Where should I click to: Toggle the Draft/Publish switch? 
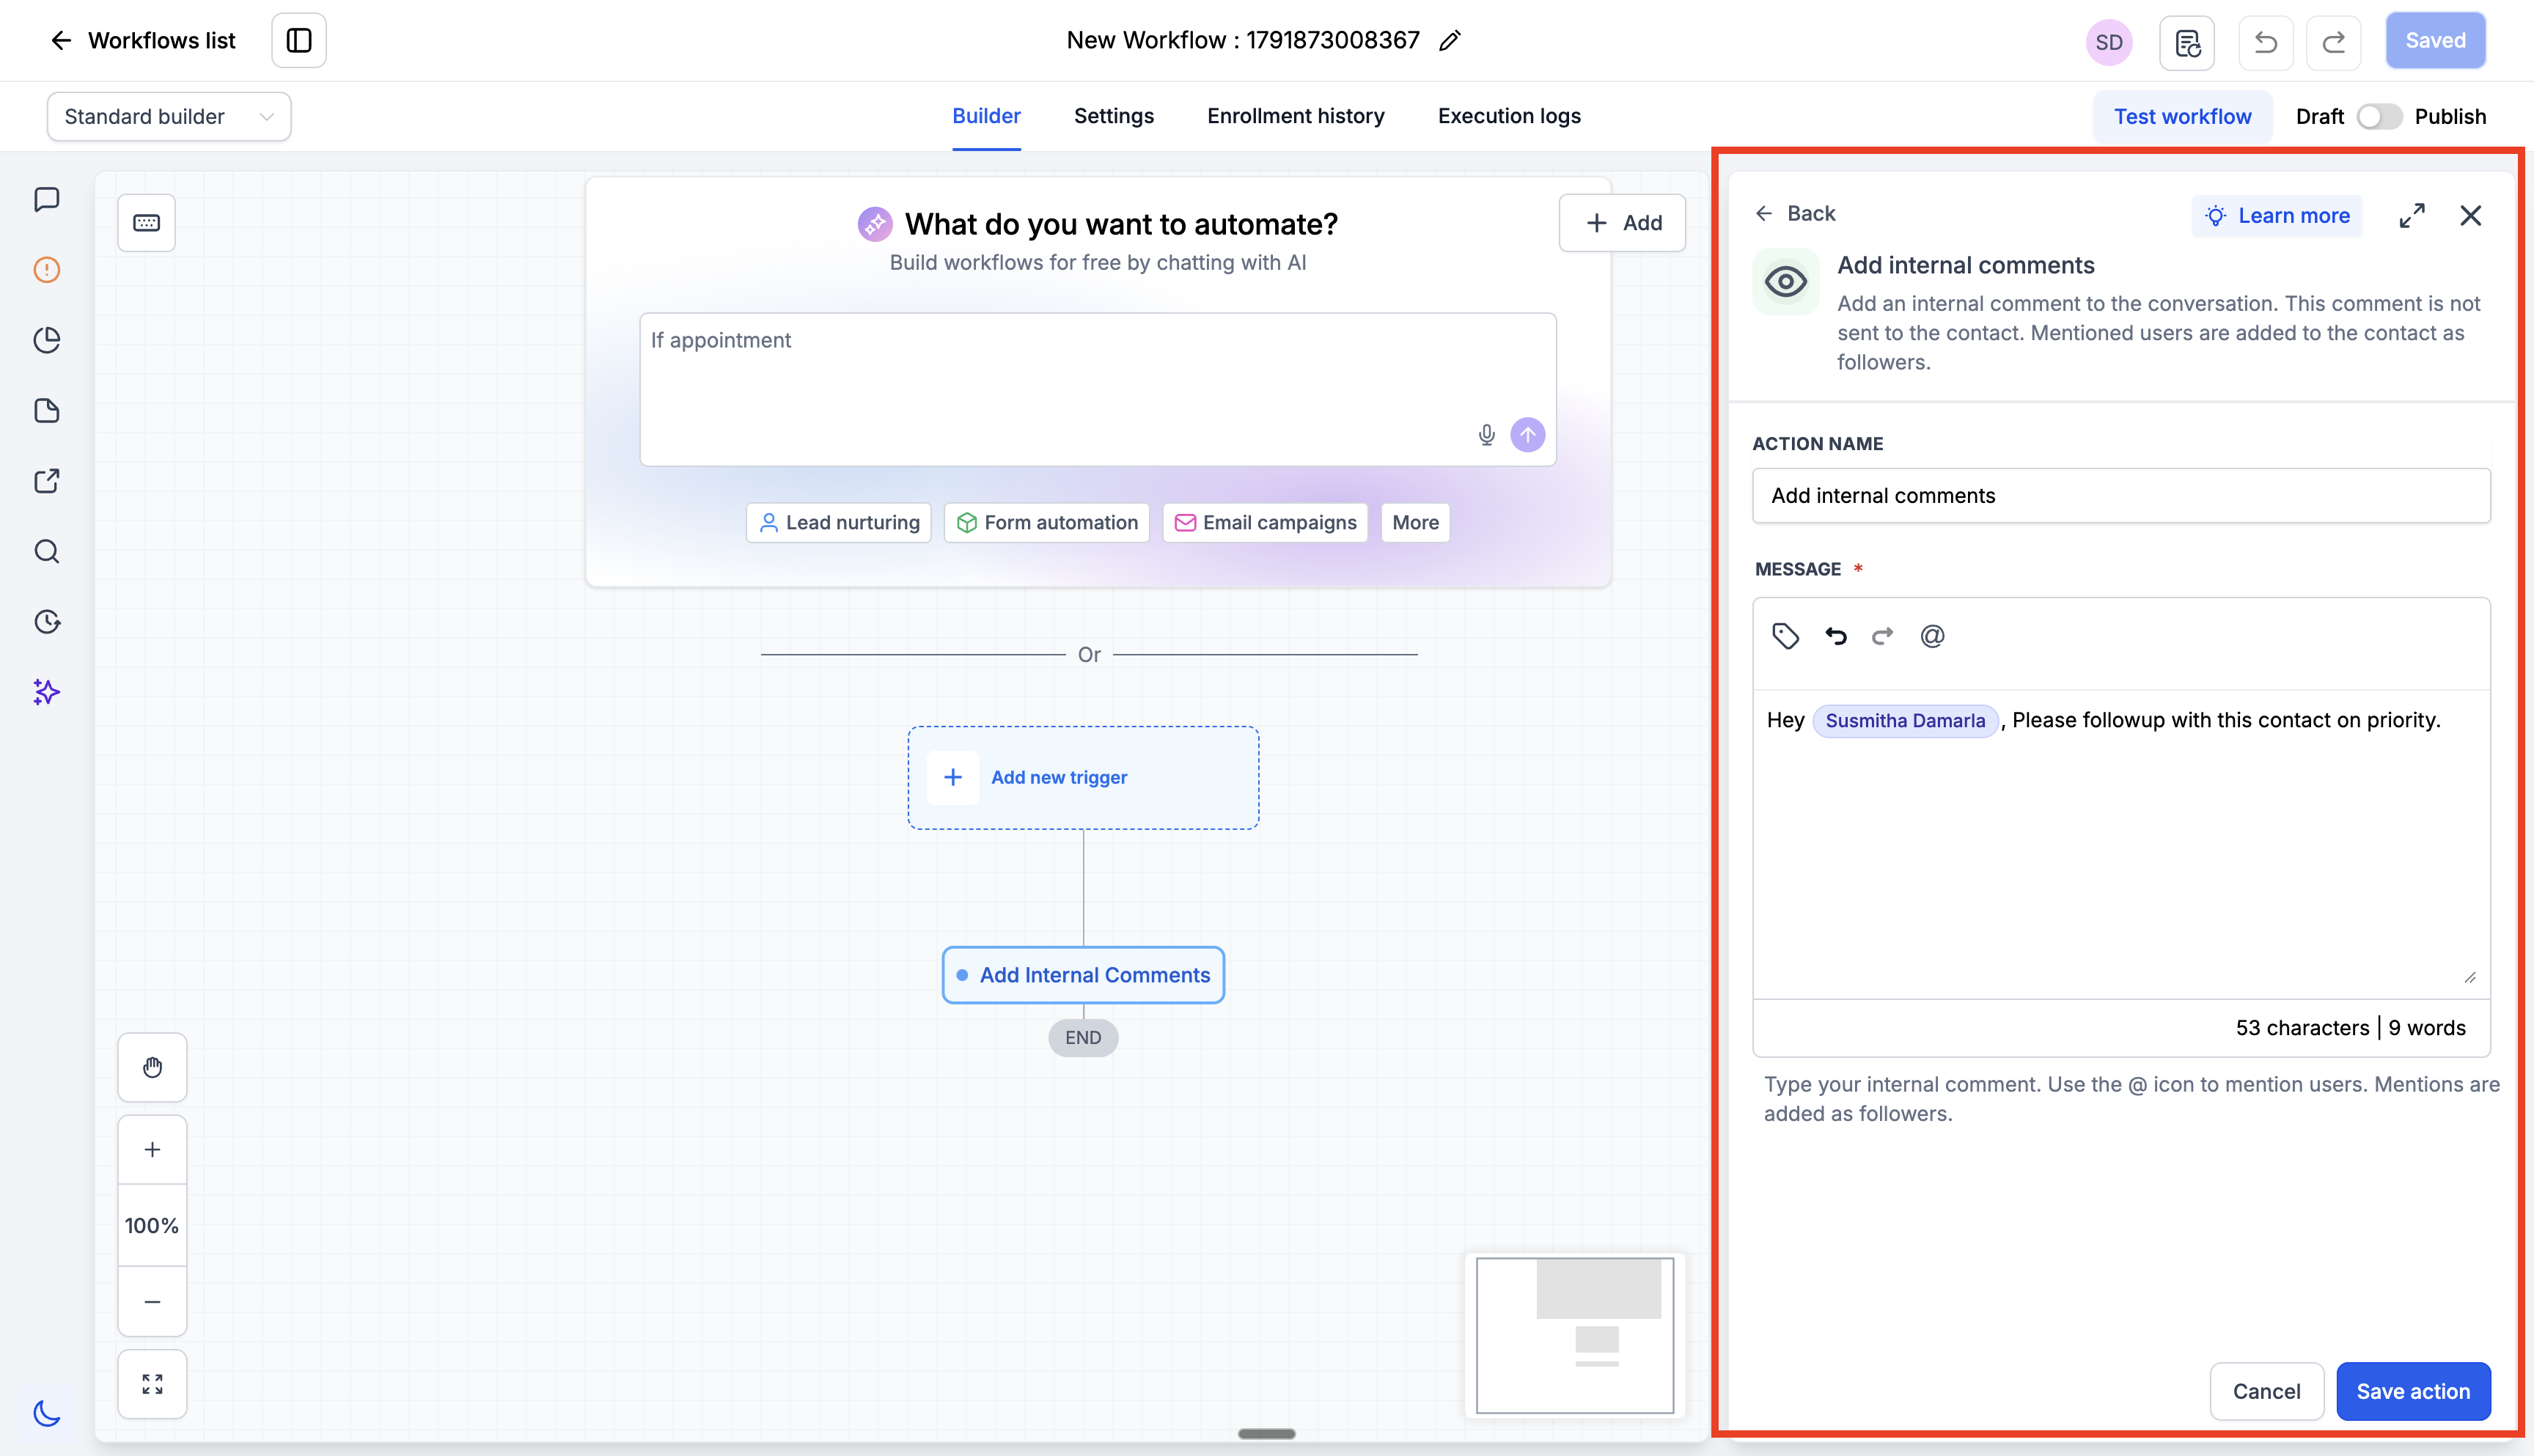[x=2379, y=117]
